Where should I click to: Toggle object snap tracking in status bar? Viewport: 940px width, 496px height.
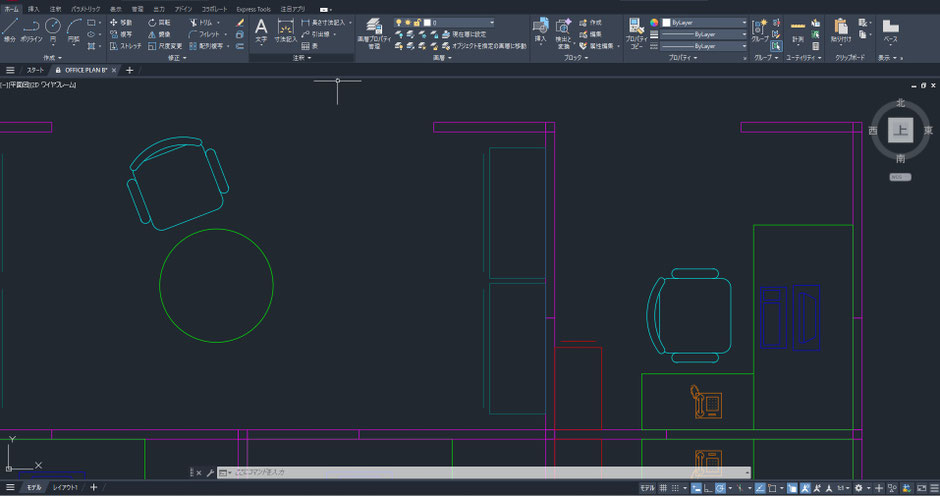point(760,488)
